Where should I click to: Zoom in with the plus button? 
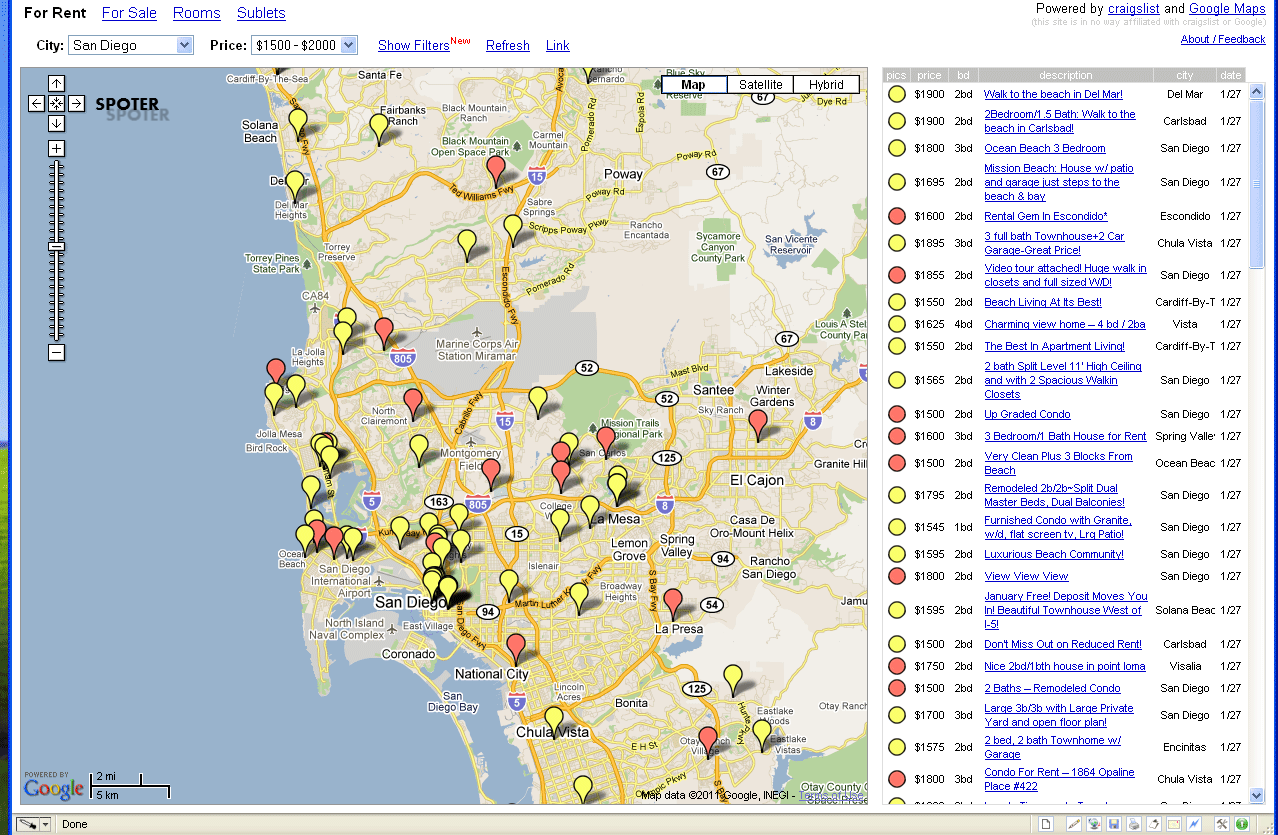[56, 148]
